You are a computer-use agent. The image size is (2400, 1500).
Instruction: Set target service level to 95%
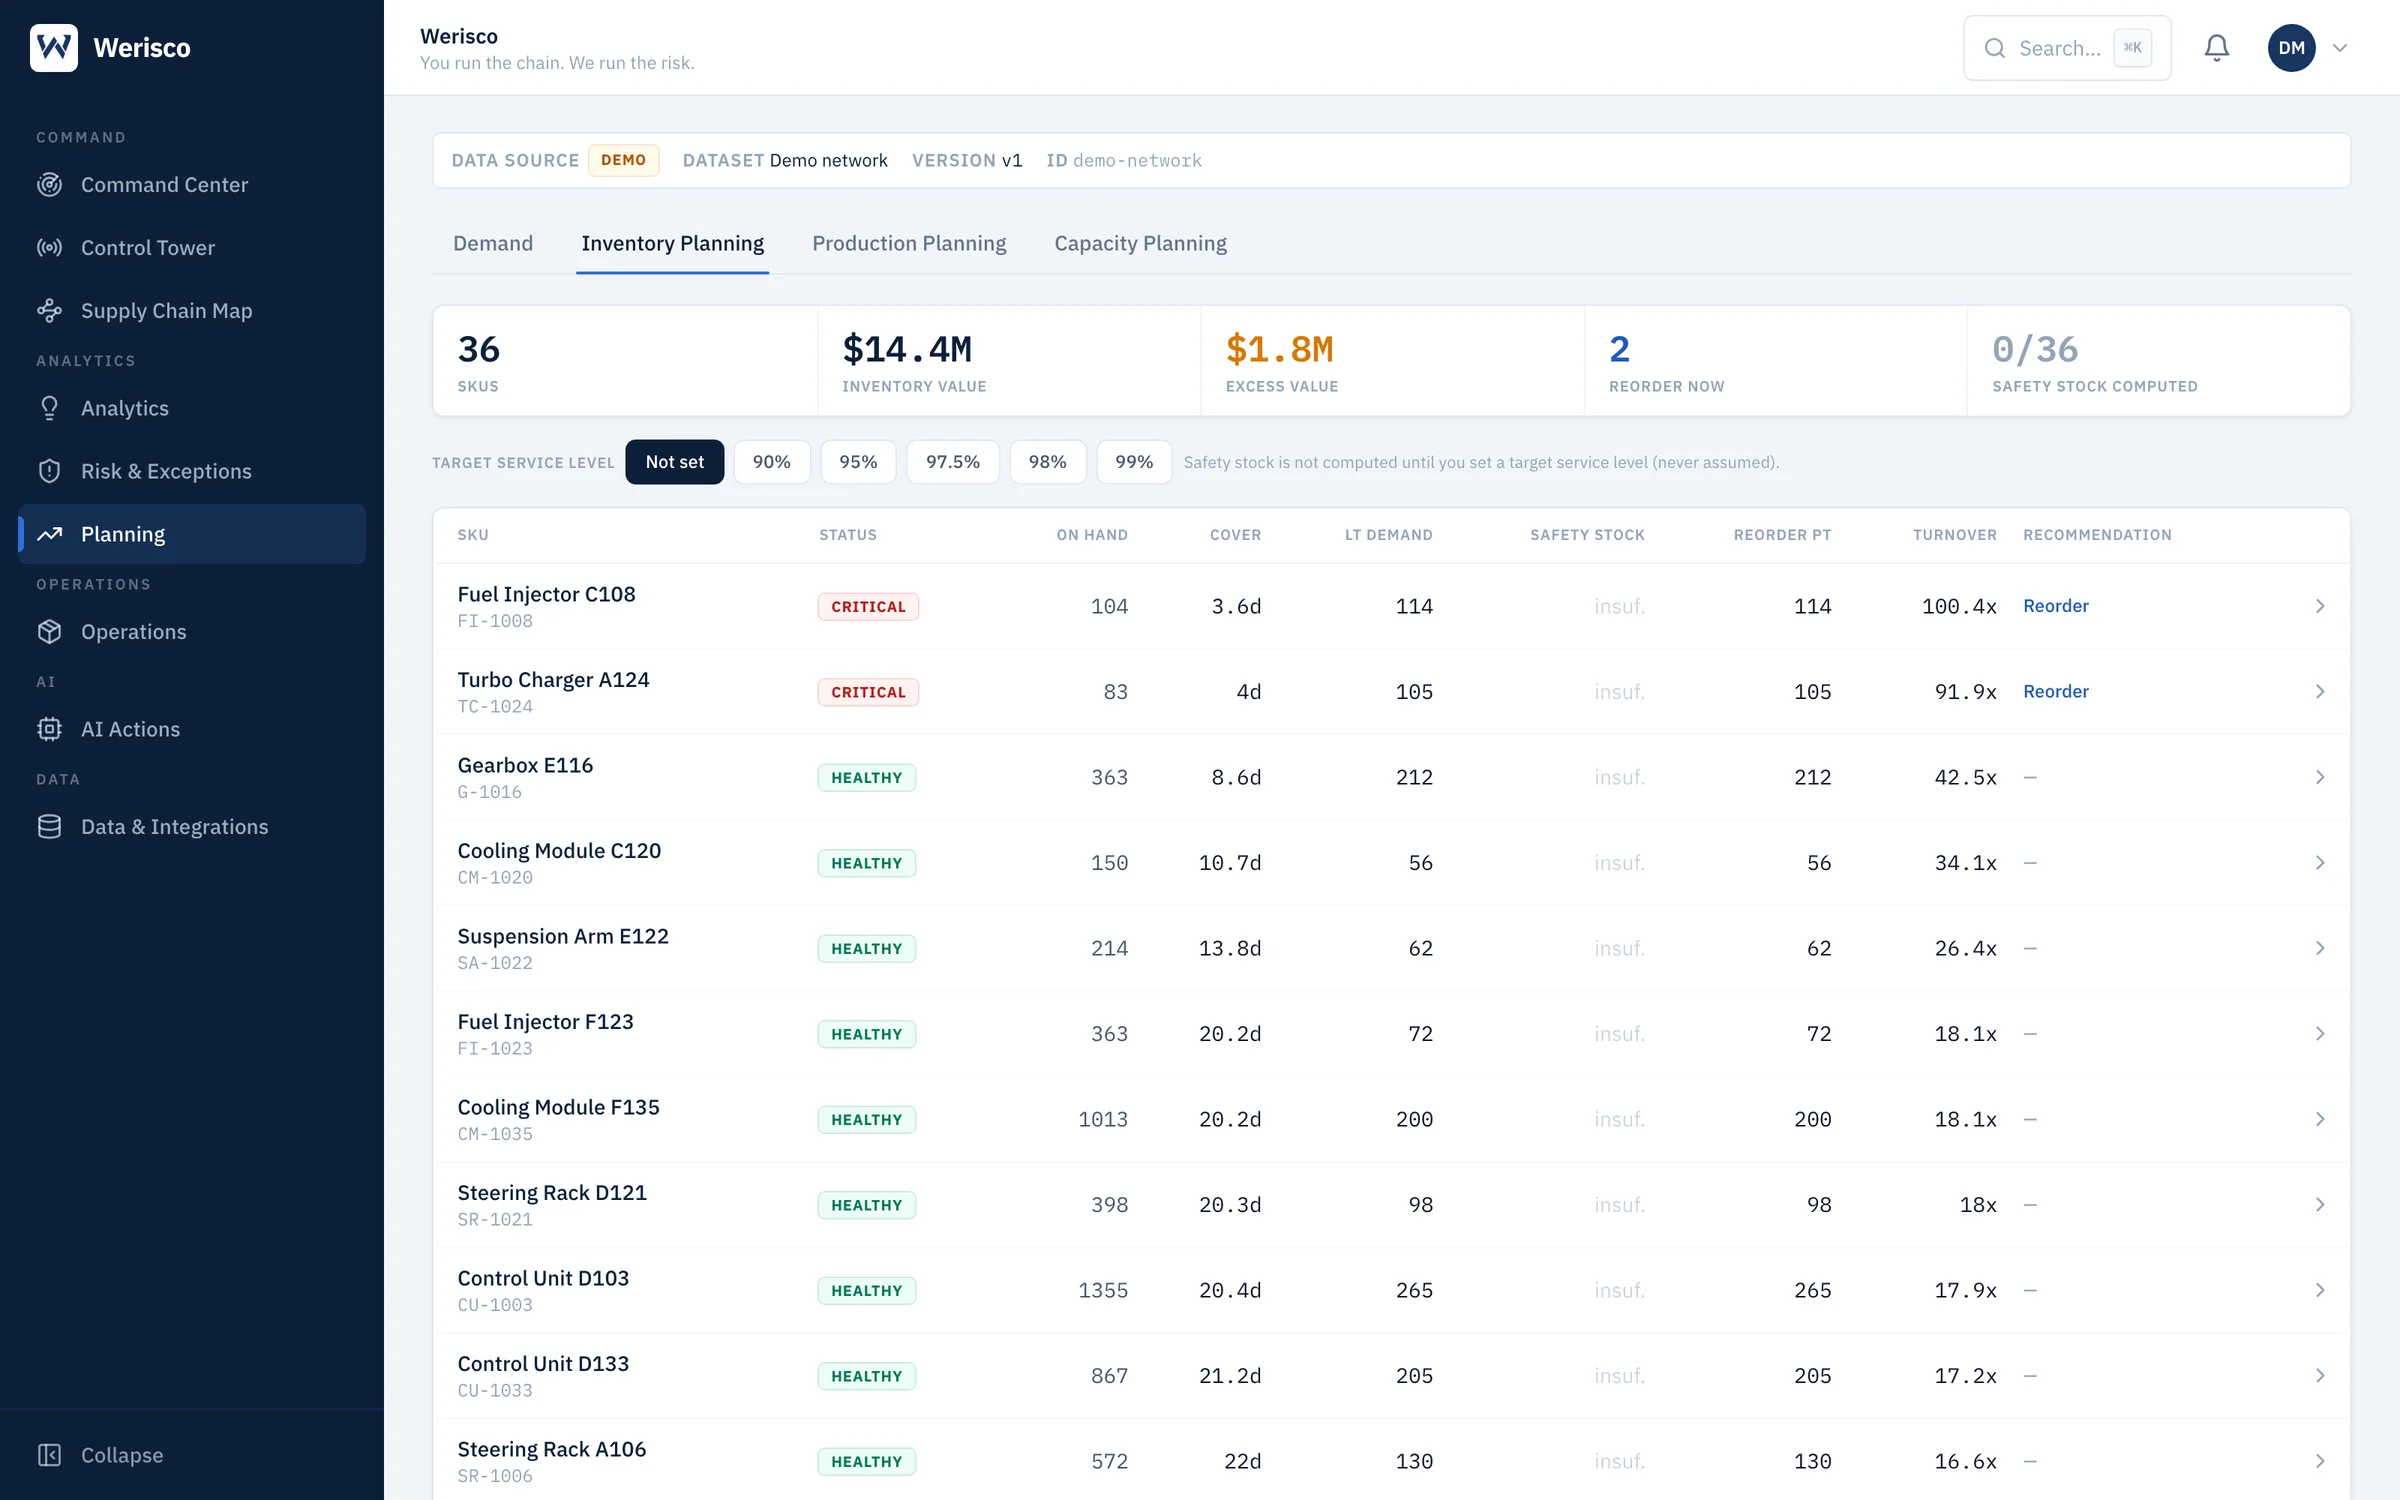(858, 462)
